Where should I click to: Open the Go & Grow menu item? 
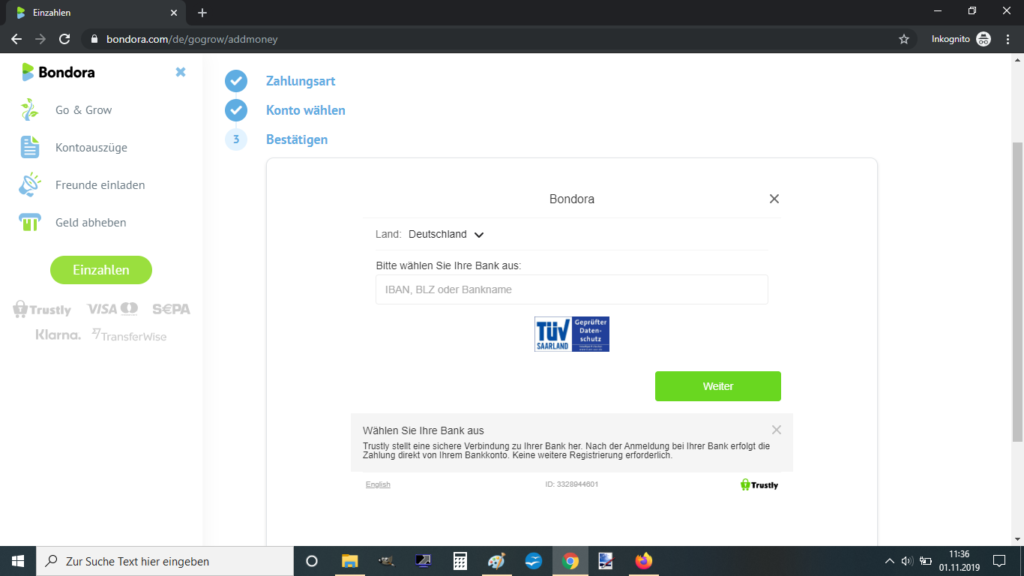pos(84,110)
